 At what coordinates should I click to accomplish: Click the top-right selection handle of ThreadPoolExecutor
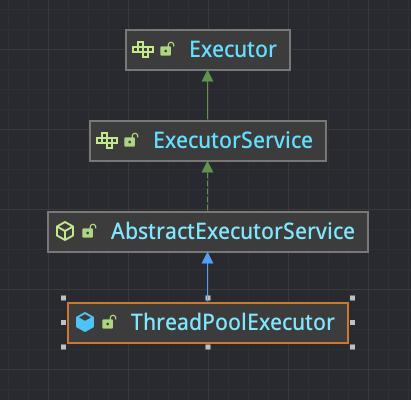[352, 298]
